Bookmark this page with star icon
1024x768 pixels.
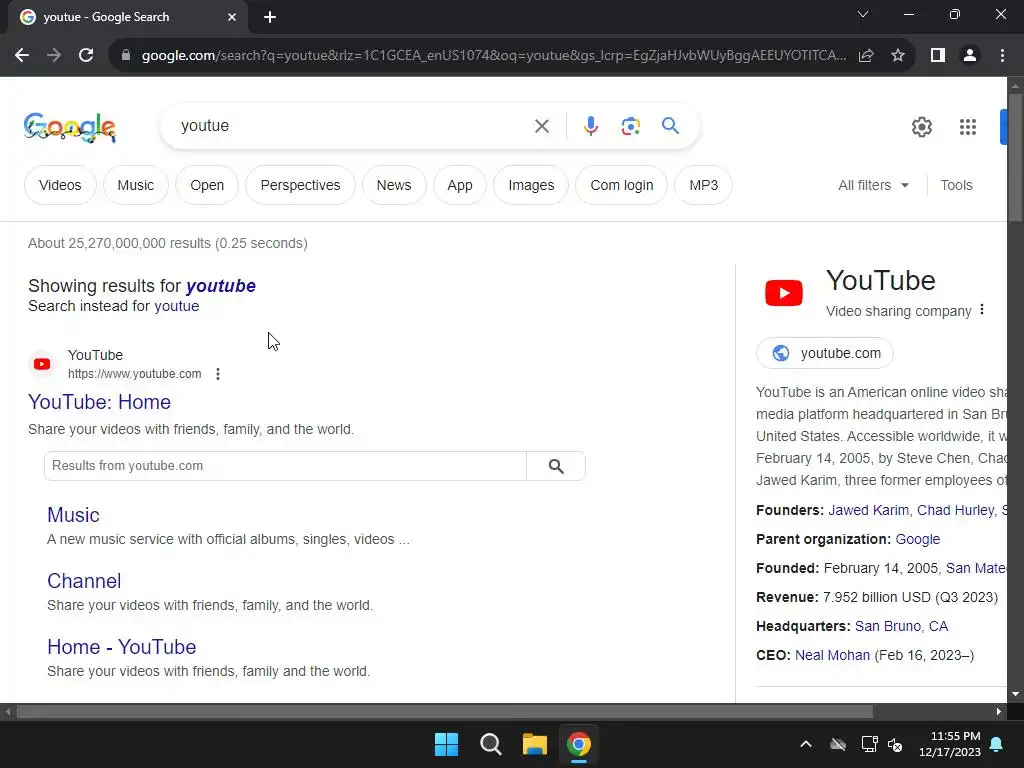click(898, 56)
